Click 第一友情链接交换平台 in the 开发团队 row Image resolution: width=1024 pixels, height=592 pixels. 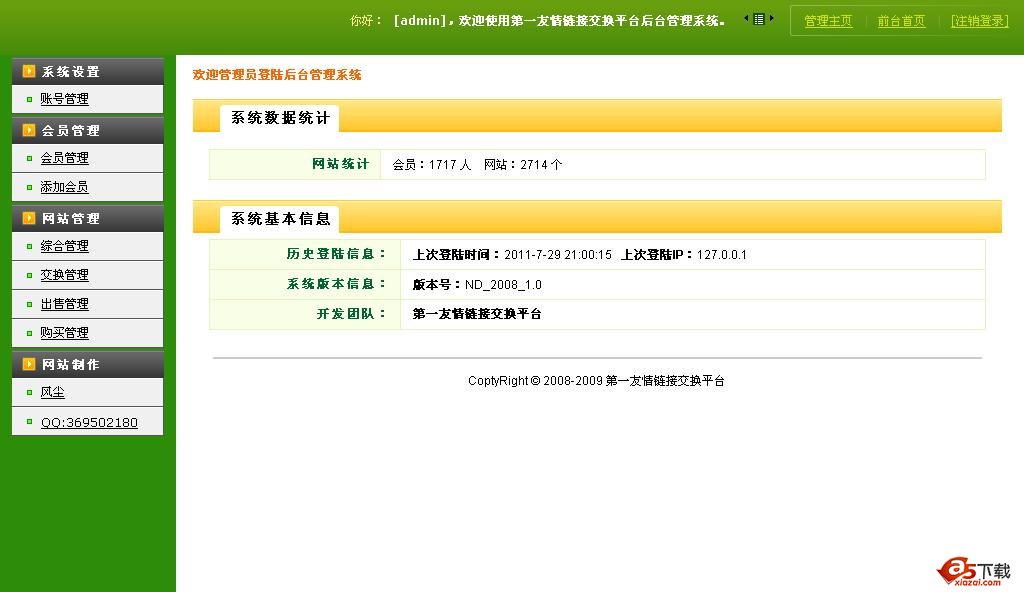[x=477, y=314]
